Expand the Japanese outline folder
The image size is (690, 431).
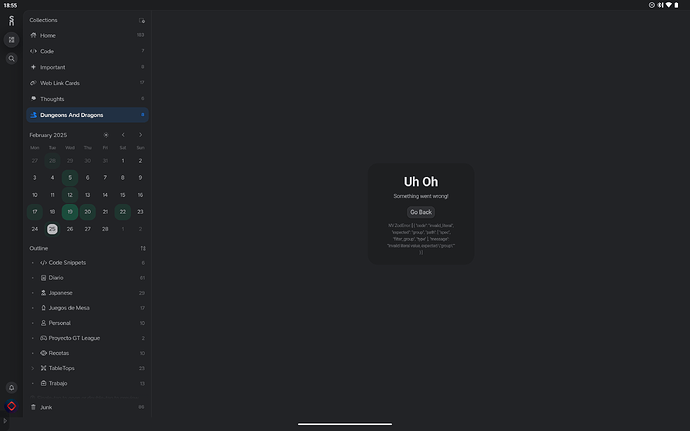coord(33,293)
